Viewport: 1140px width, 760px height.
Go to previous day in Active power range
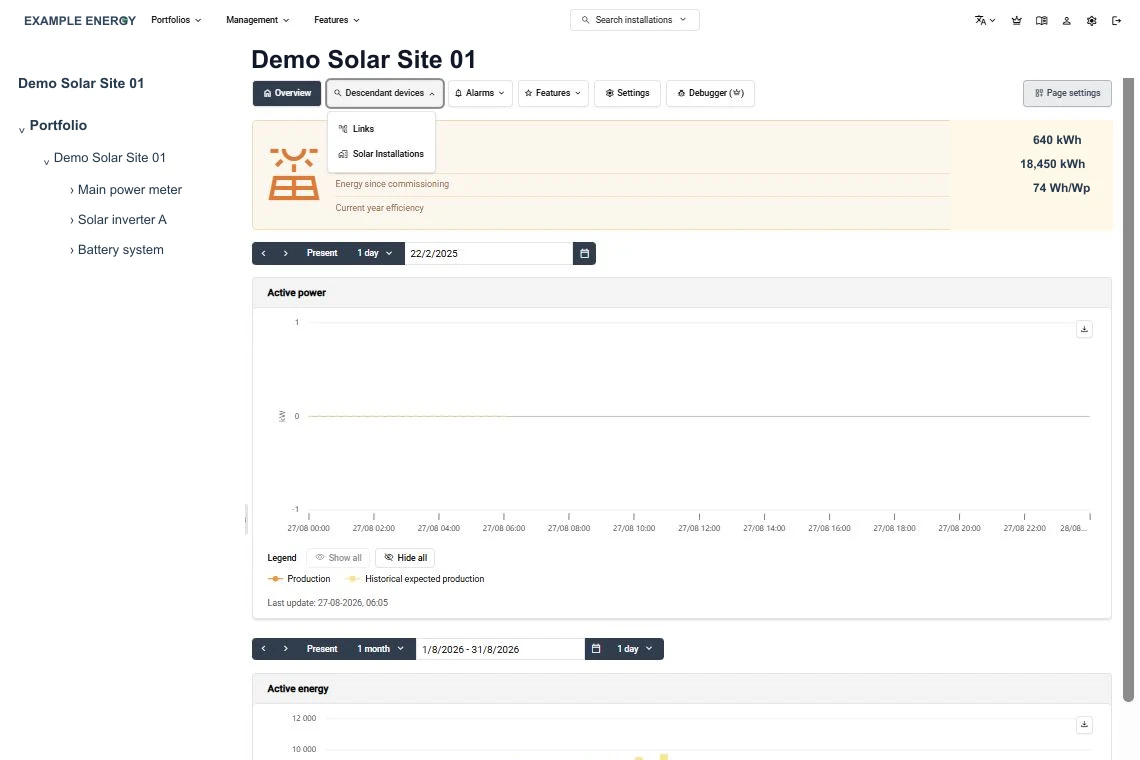point(263,253)
